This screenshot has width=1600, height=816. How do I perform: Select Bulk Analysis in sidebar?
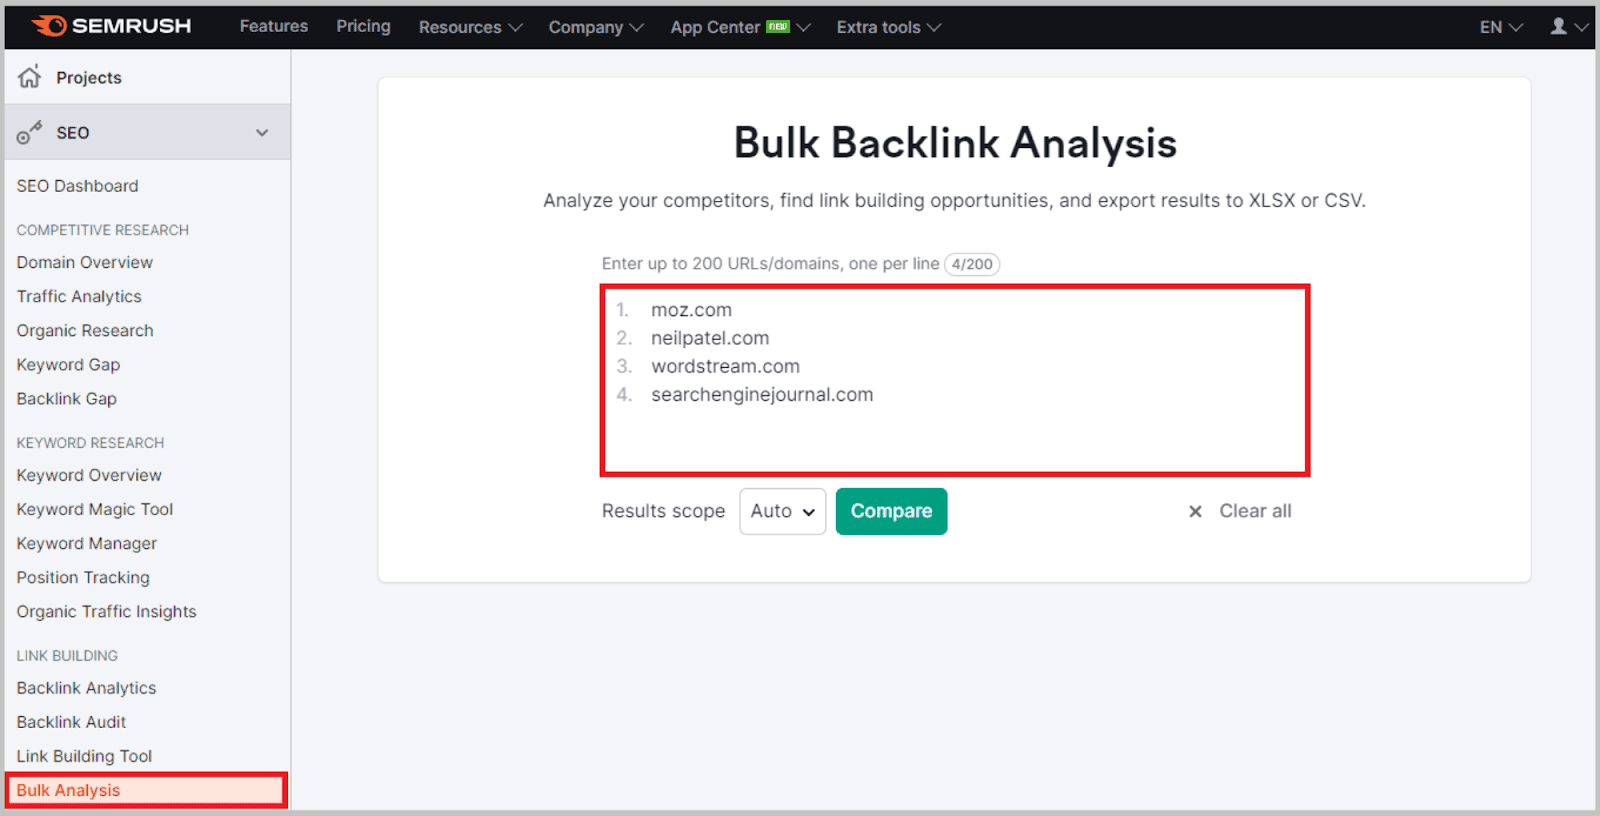click(x=146, y=790)
